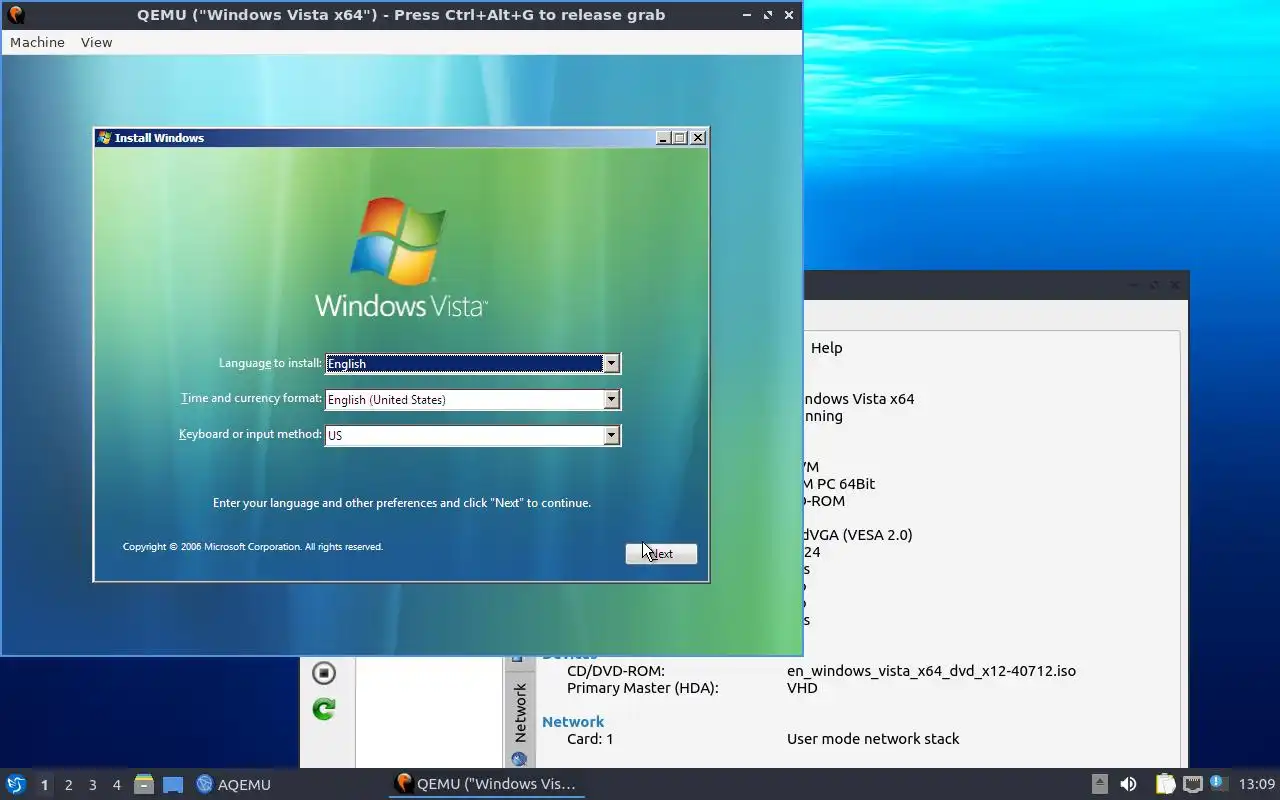Image resolution: width=1280 pixels, height=800 pixels.
Task: Open the file manager icon on taskbar
Action: coord(144,784)
